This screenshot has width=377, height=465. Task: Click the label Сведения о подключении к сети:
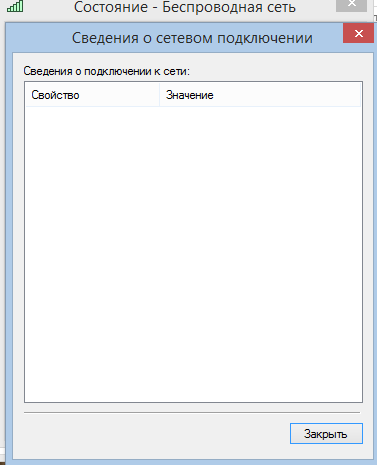pos(106,71)
